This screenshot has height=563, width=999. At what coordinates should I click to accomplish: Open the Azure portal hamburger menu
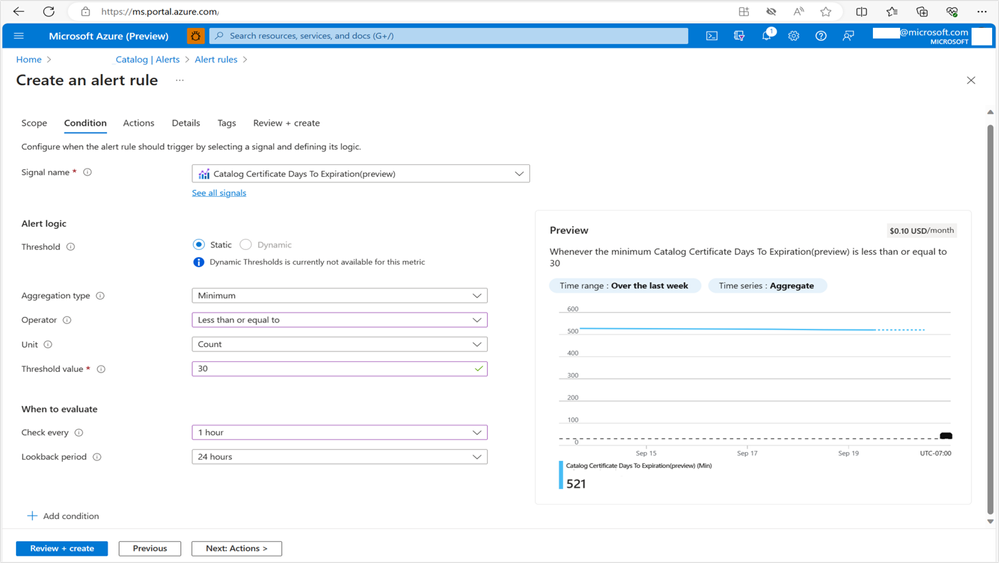point(19,36)
